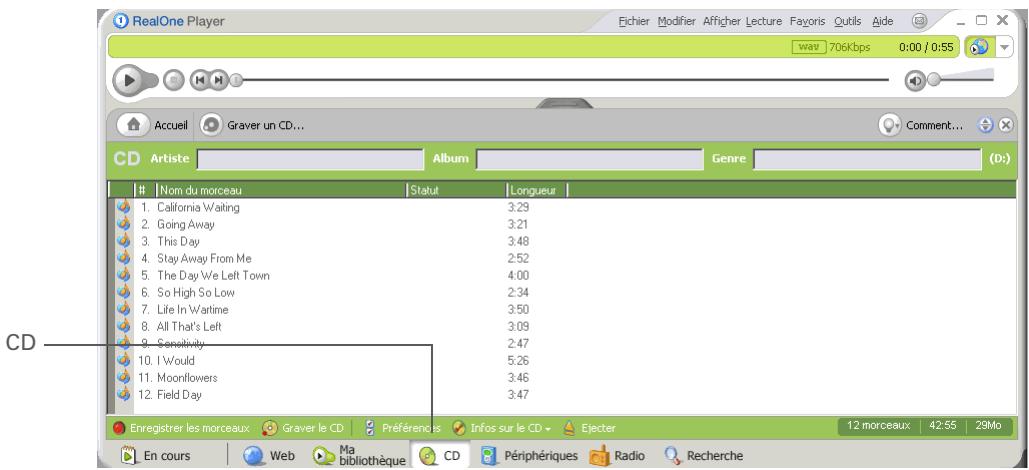1029x470 pixels.
Task: Select track Field Day
Action: click(179, 395)
